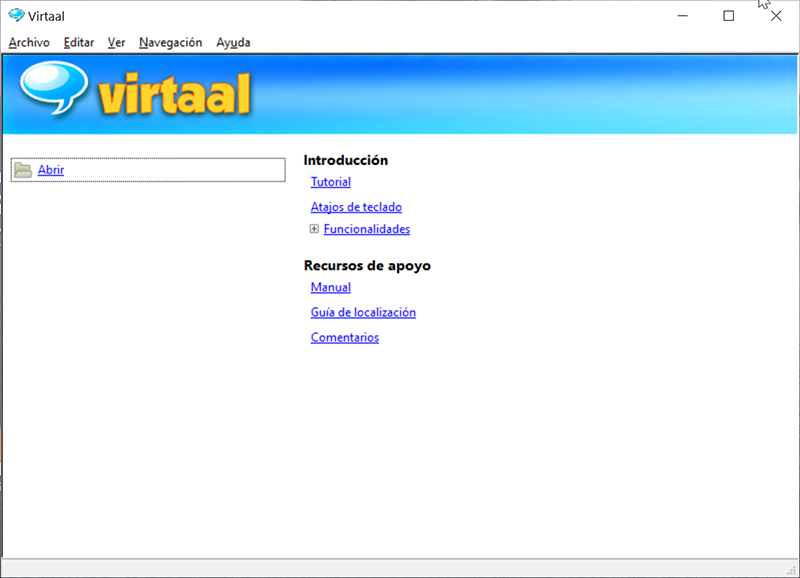Open the Manual link
This screenshot has height=578, width=800.
[331, 287]
